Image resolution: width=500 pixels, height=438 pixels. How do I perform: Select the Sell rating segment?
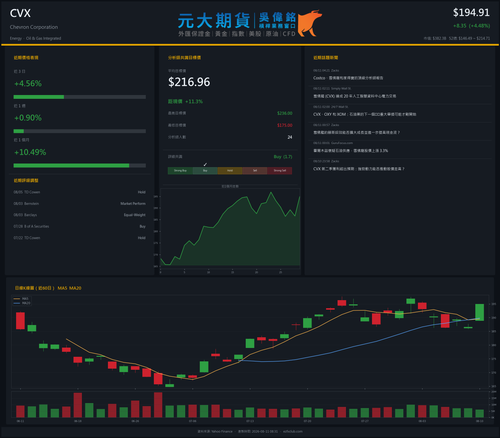[255, 171]
